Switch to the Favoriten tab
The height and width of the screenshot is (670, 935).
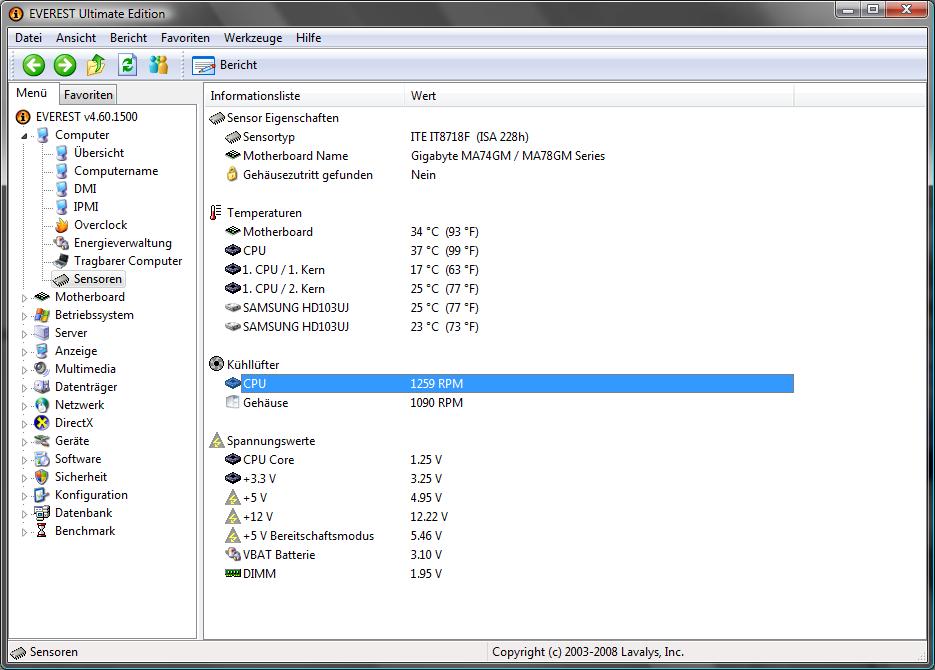point(88,95)
